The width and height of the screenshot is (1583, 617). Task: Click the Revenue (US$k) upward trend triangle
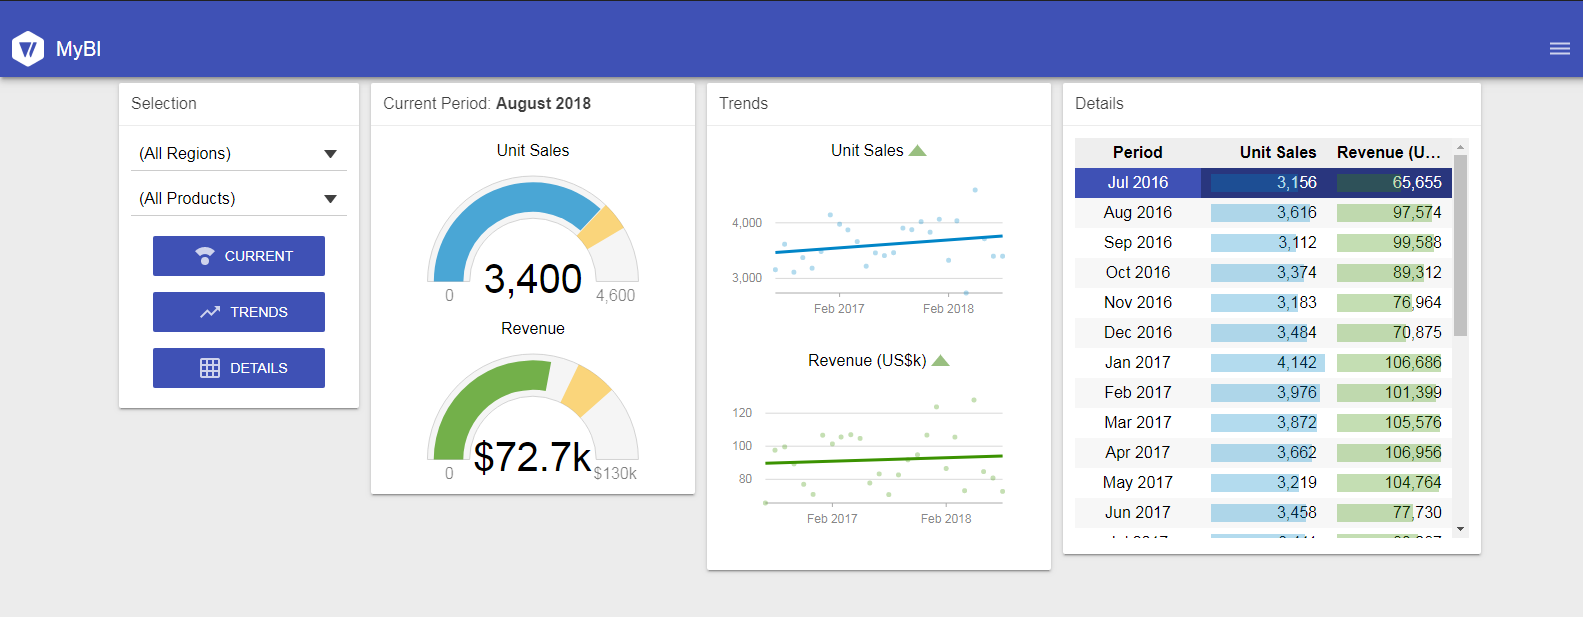940,361
